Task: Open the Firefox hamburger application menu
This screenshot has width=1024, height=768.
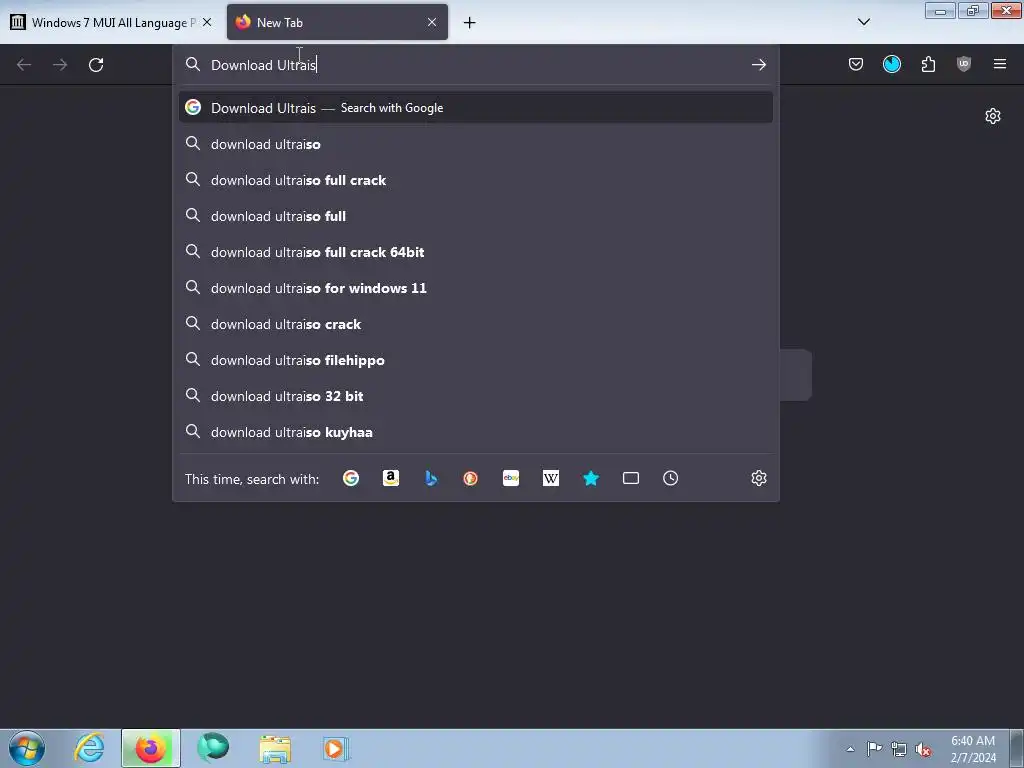Action: click(999, 64)
